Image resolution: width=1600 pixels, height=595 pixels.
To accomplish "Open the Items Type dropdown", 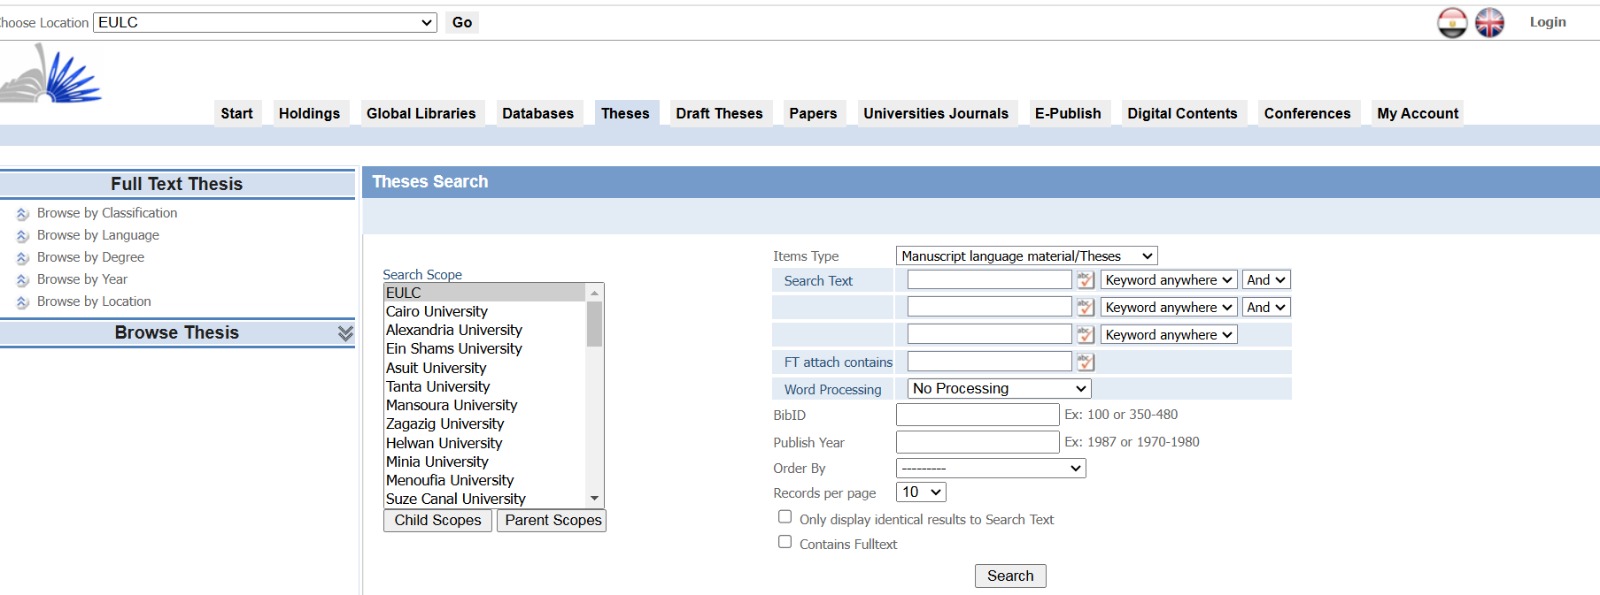I will click(x=1026, y=256).
